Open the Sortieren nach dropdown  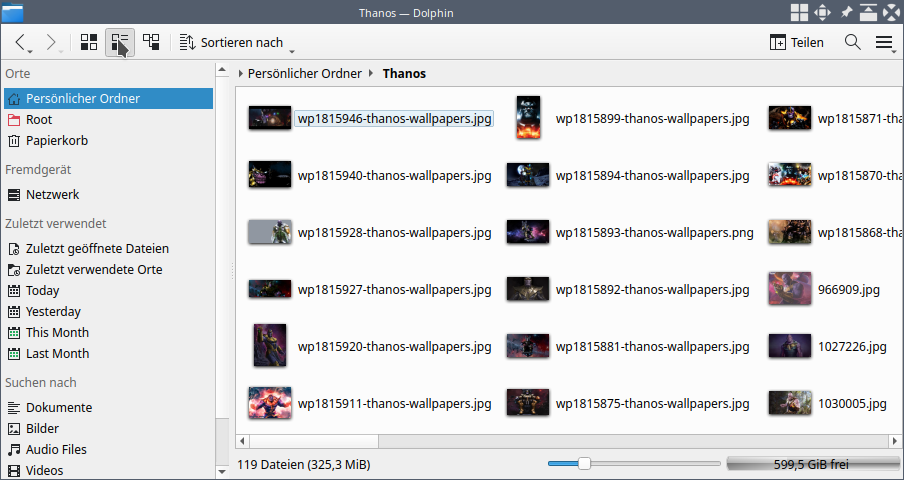236,43
